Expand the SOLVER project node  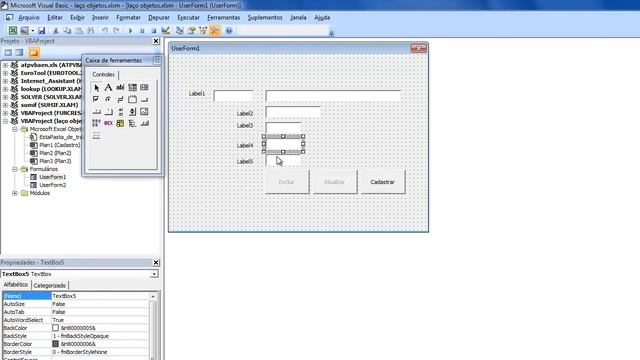5,97
